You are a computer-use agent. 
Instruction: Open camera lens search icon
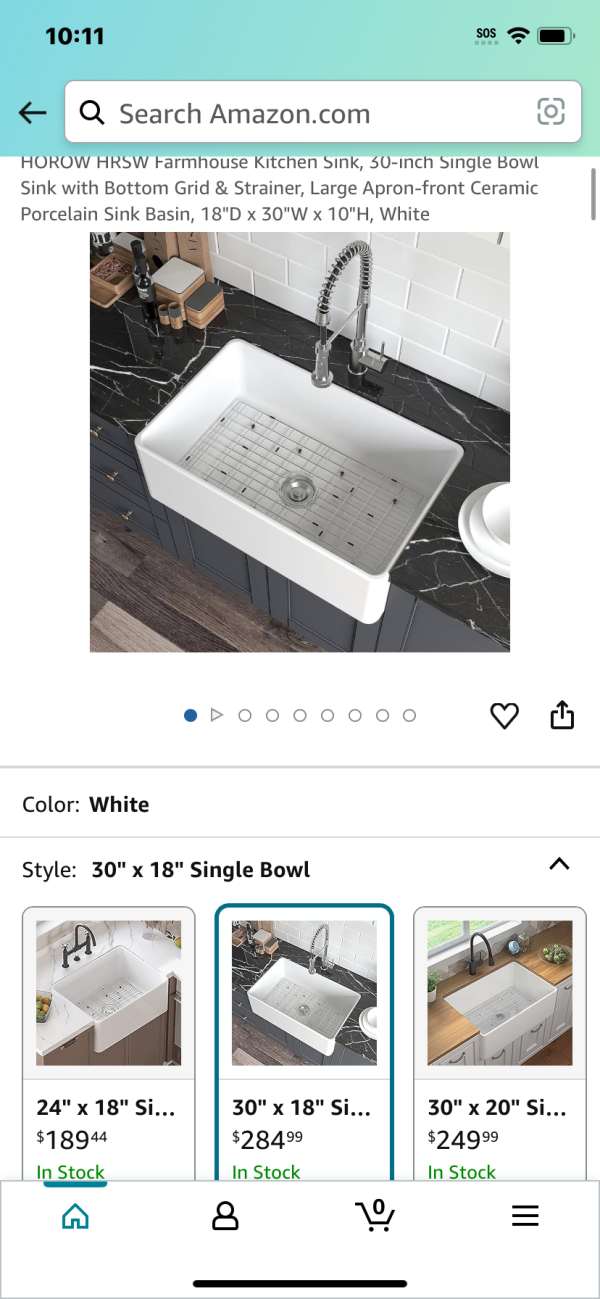(x=551, y=112)
